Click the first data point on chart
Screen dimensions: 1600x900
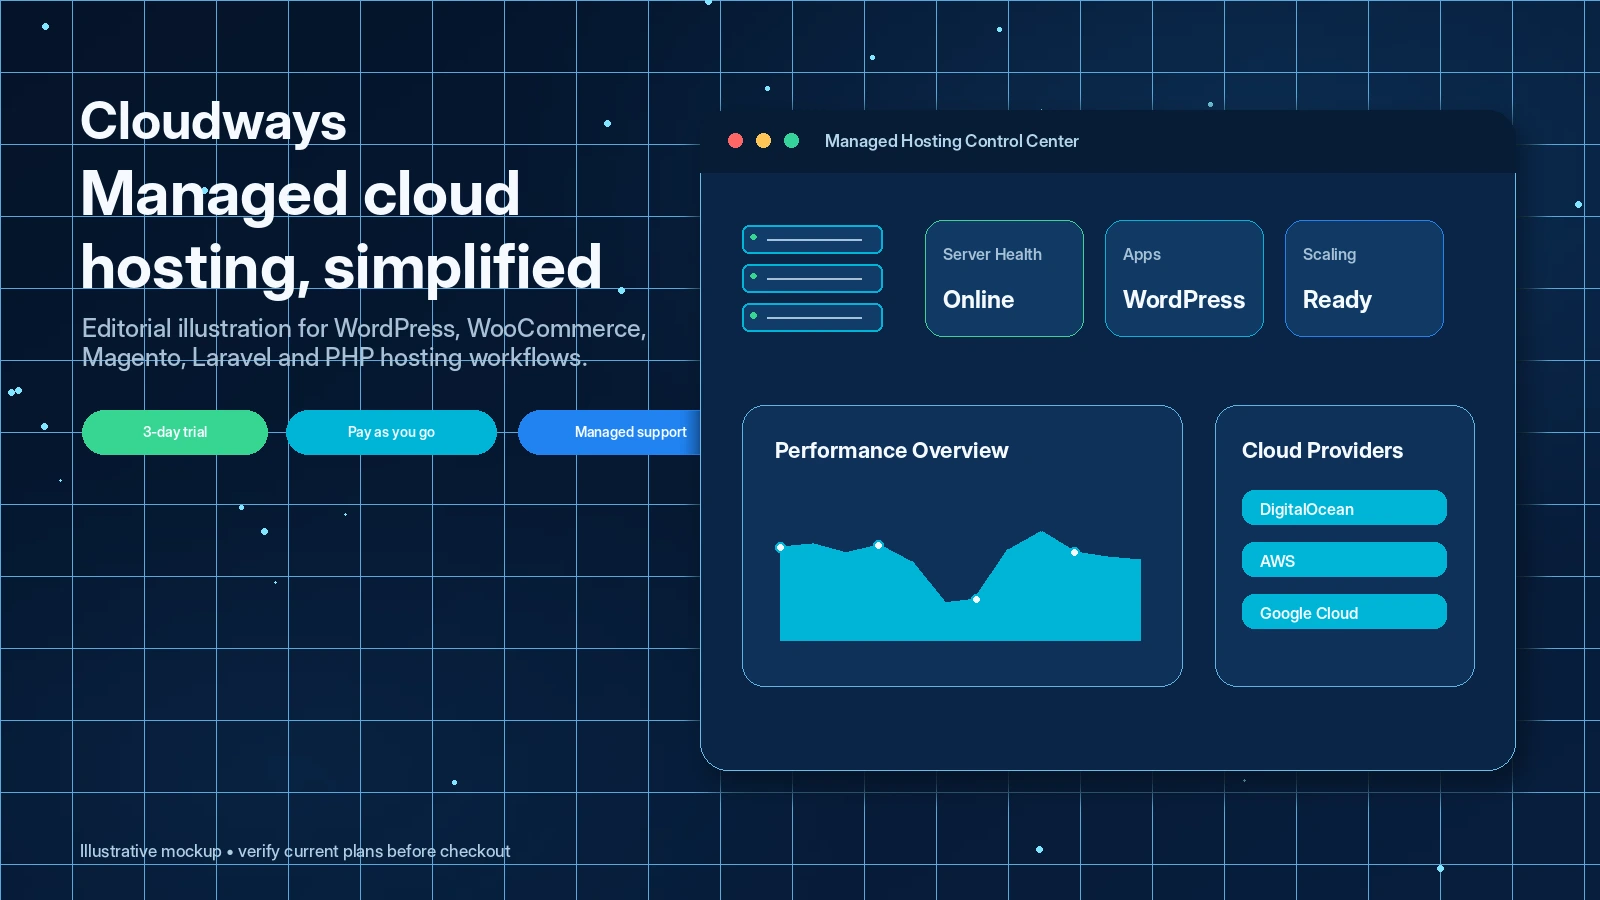[x=780, y=547]
